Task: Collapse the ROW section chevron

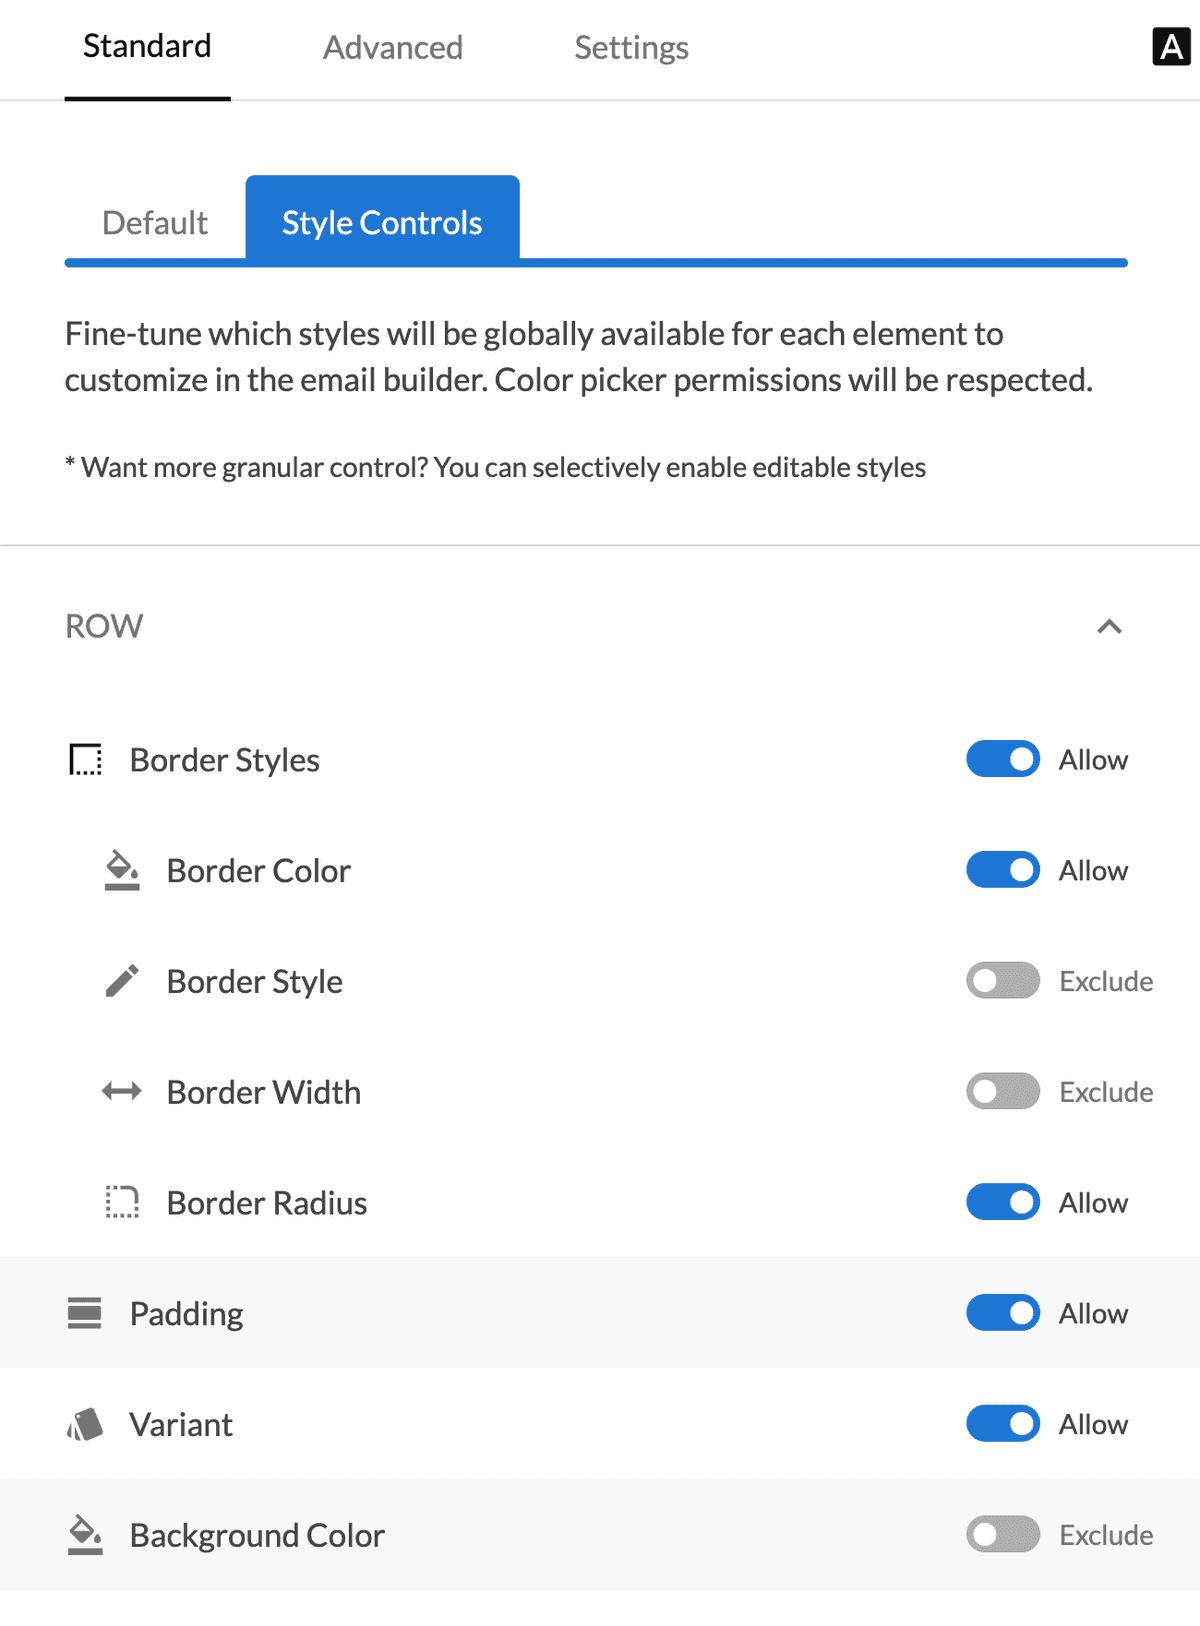Action: (x=1109, y=627)
